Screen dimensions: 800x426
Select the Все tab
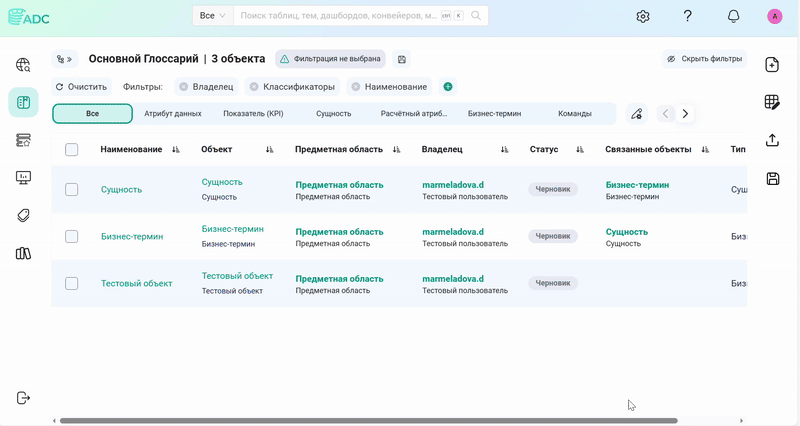click(x=92, y=114)
